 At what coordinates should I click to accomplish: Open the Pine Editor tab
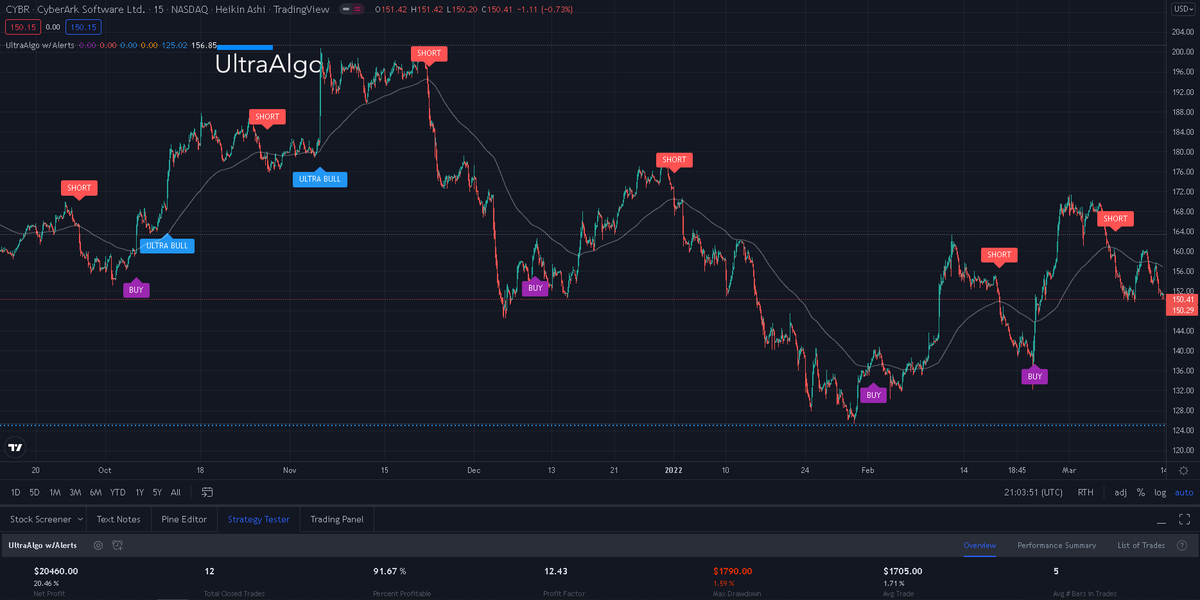(184, 519)
